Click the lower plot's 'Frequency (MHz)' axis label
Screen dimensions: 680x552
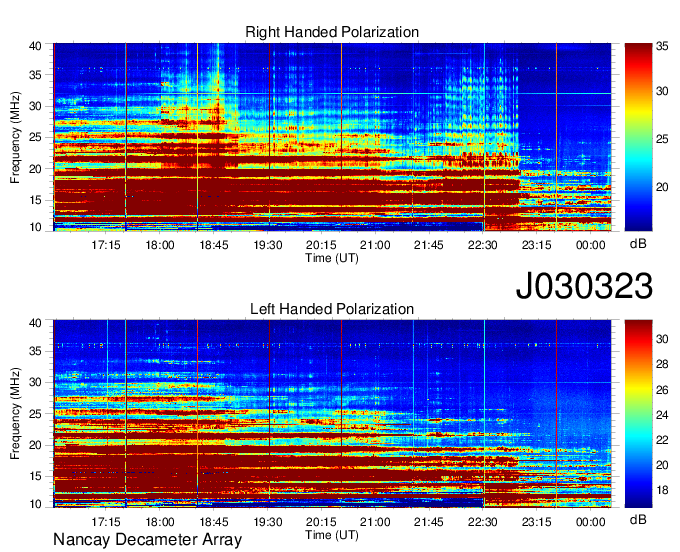pyautogui.click(x=15, y=414)
